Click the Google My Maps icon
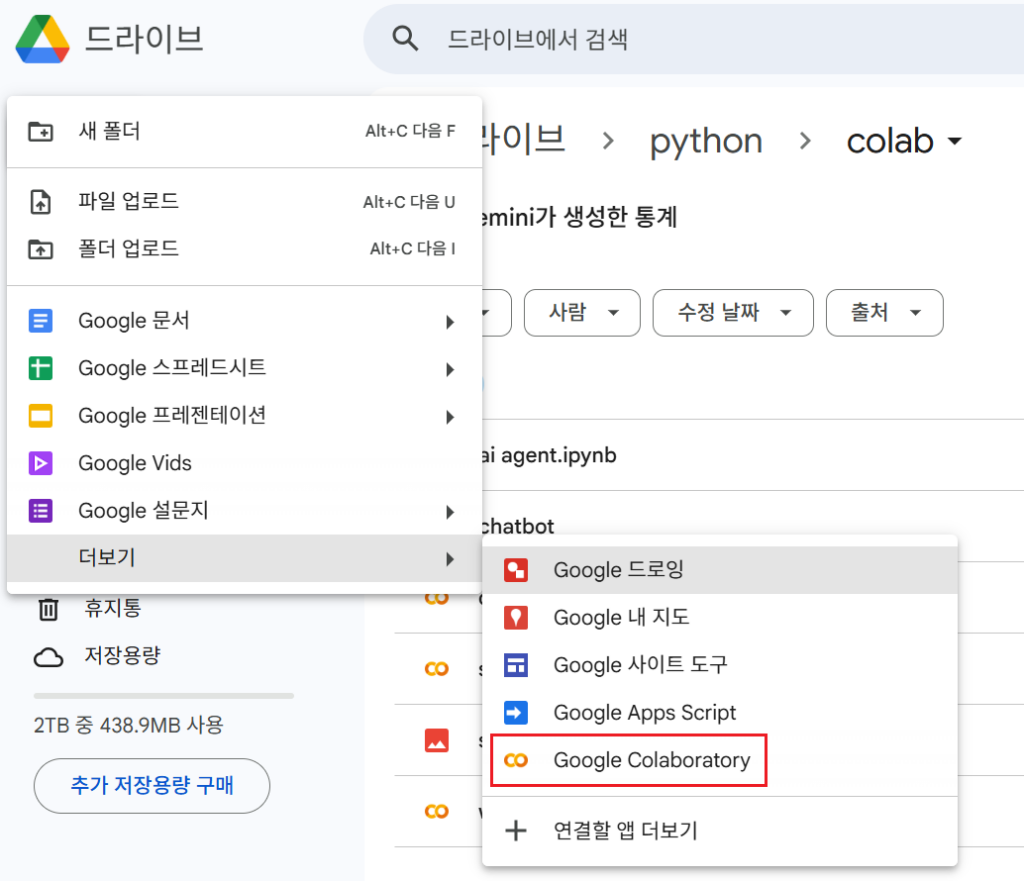The width and height of the screenshot is (1024, 881). tap(516, 618)
